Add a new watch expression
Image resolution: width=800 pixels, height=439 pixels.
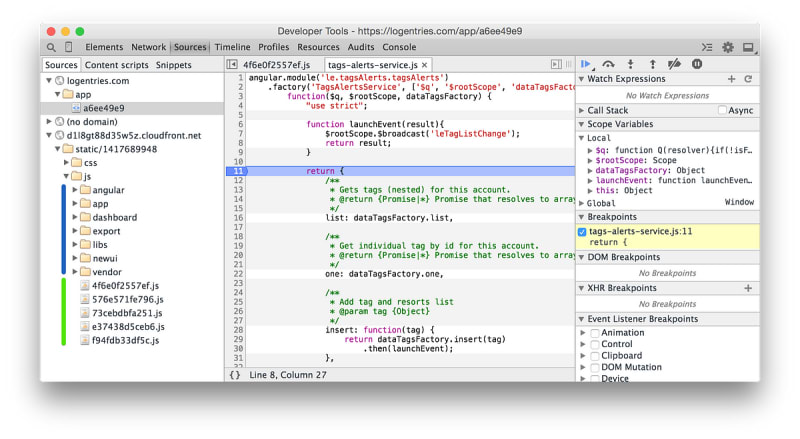(731, 79)
